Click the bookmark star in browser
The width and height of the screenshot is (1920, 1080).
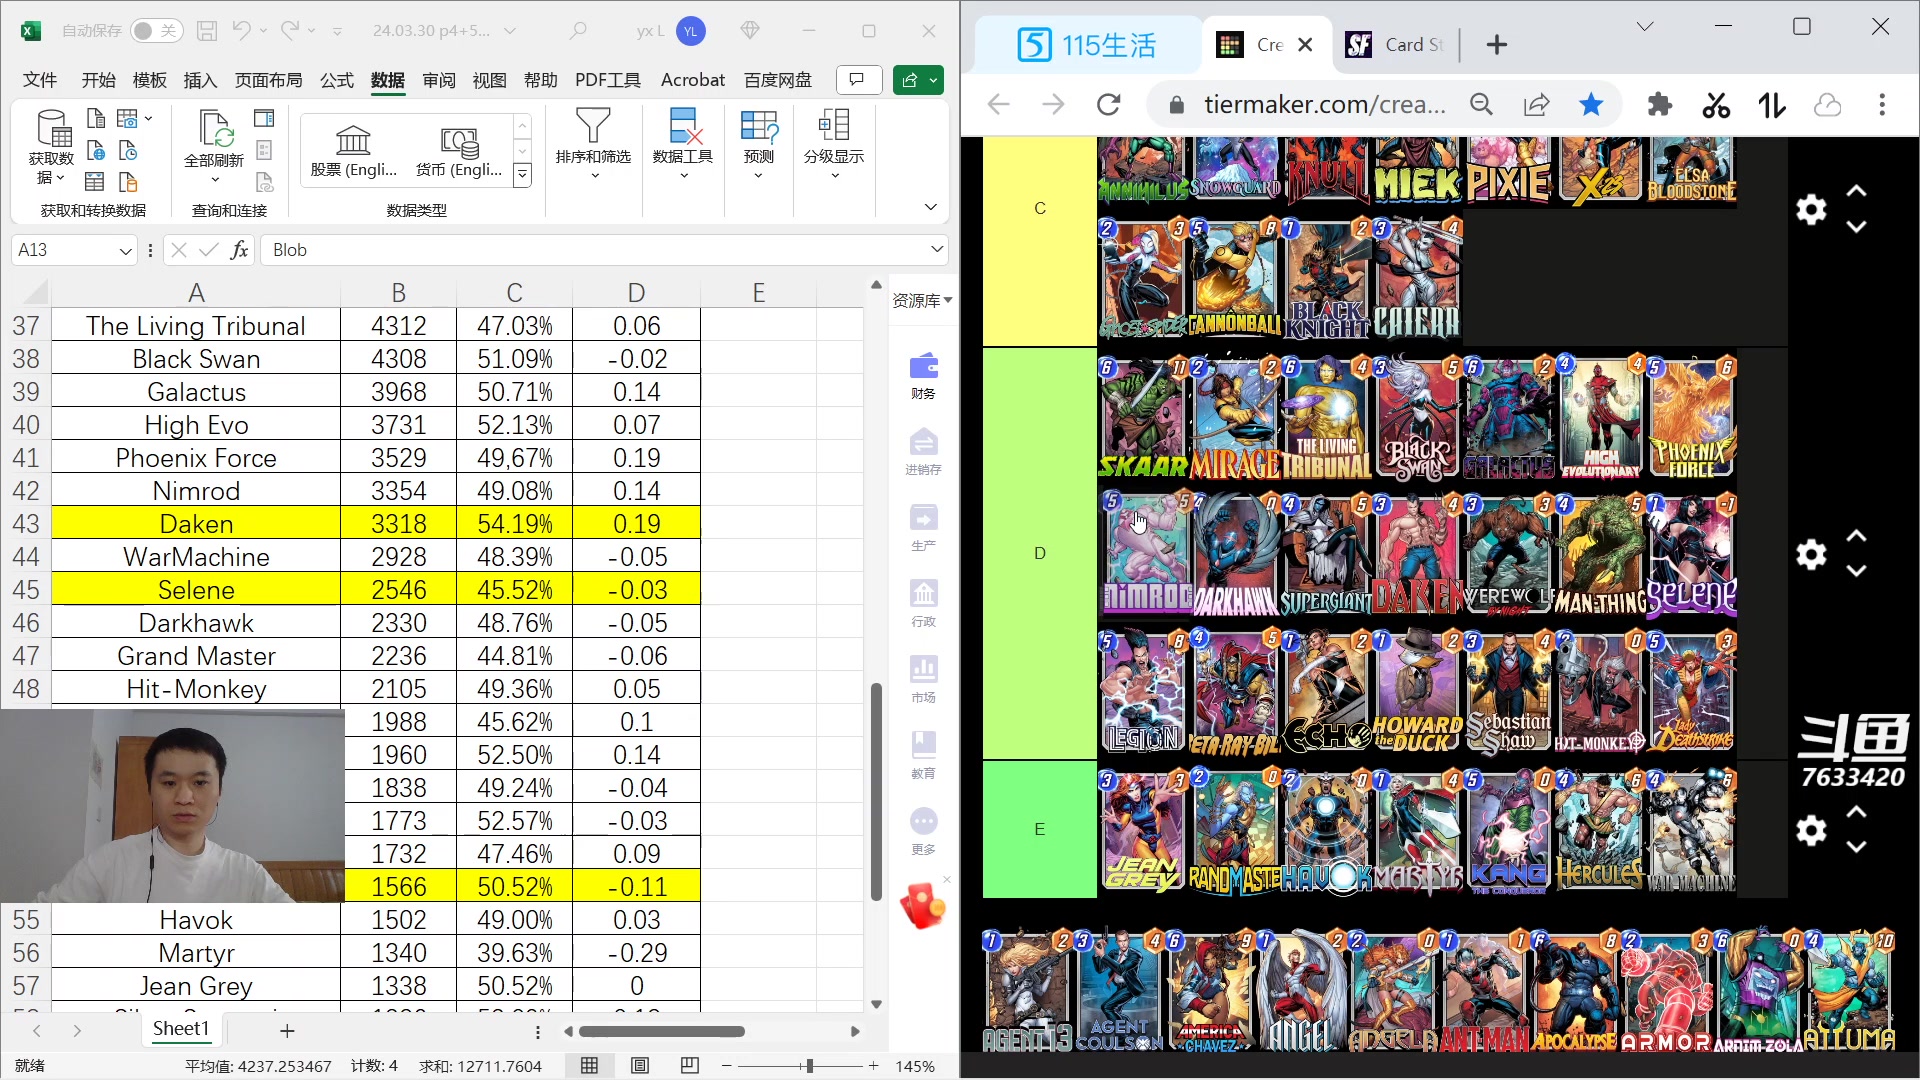[x=1591, y=105]
